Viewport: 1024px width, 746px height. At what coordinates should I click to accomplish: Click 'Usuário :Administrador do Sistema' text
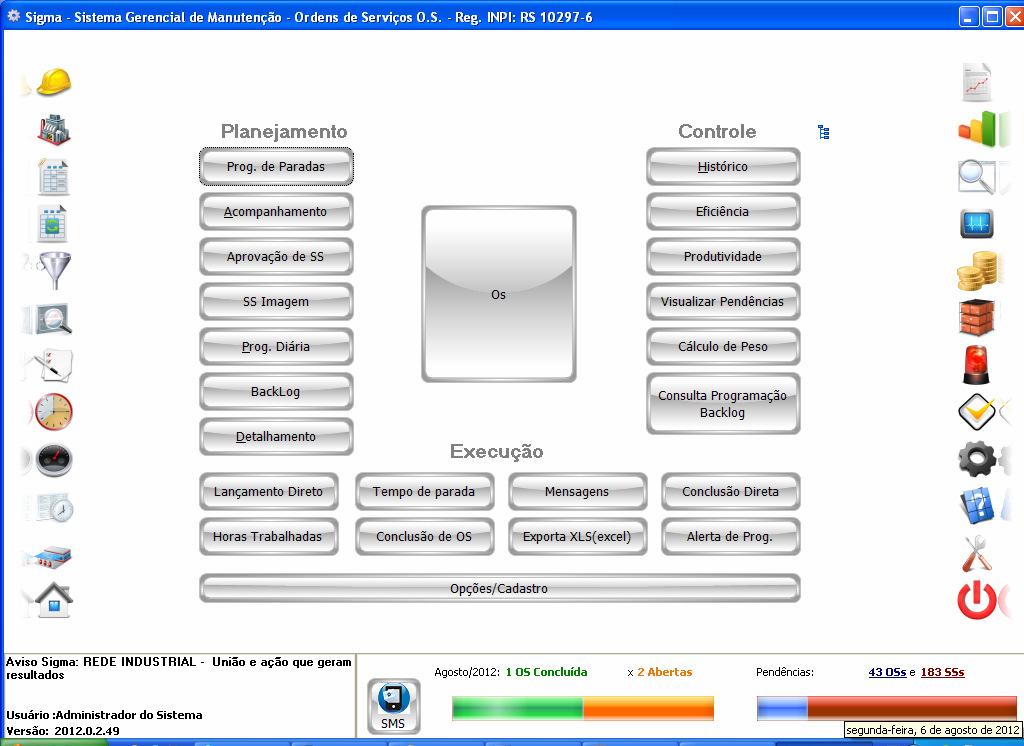pos(104,715)
